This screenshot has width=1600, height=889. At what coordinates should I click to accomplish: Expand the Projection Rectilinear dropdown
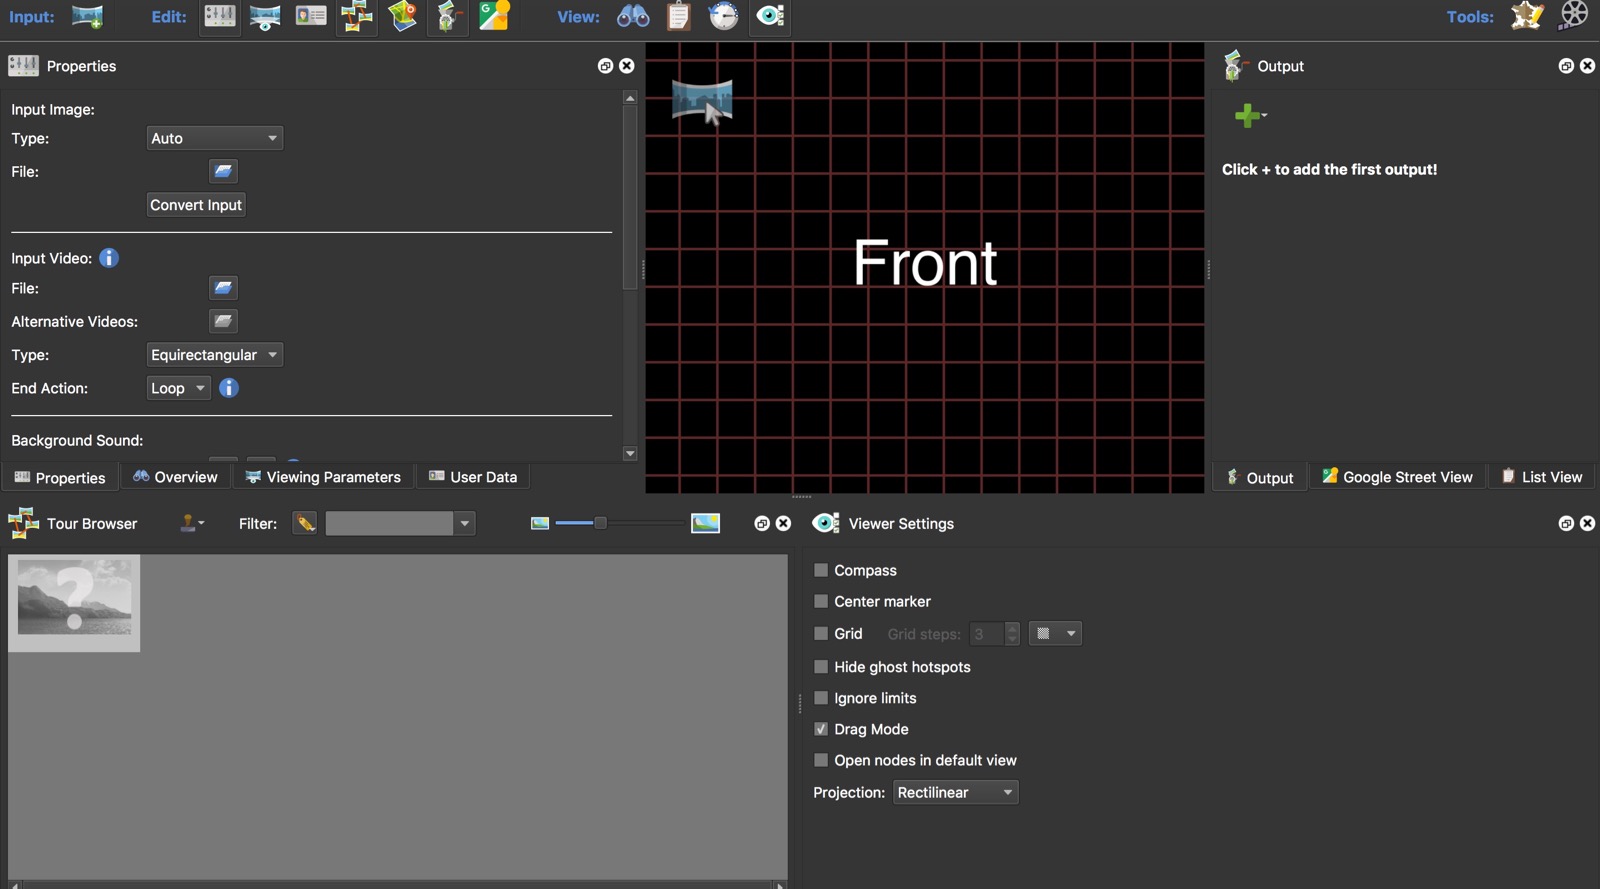(955, 792)
